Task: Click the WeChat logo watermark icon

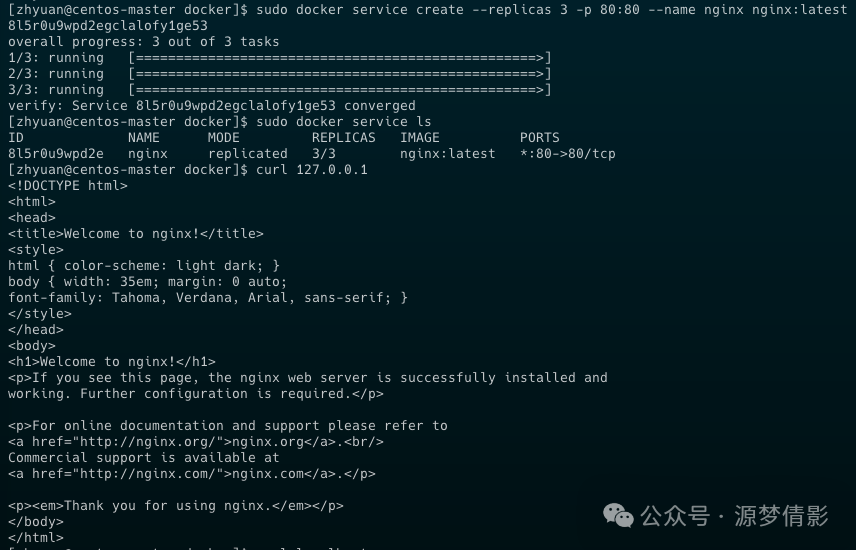Action: [618, 516]
